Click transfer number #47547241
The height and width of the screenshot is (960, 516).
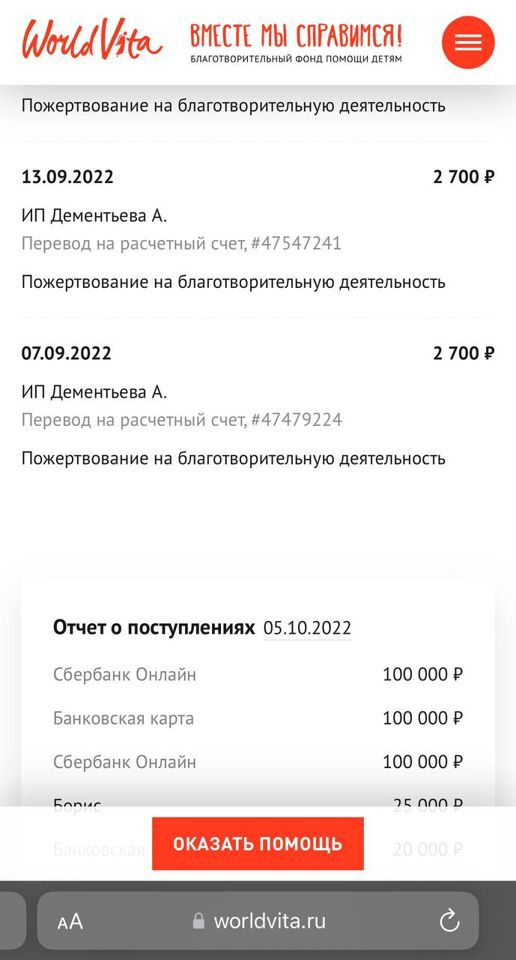(x=296, y=244)
